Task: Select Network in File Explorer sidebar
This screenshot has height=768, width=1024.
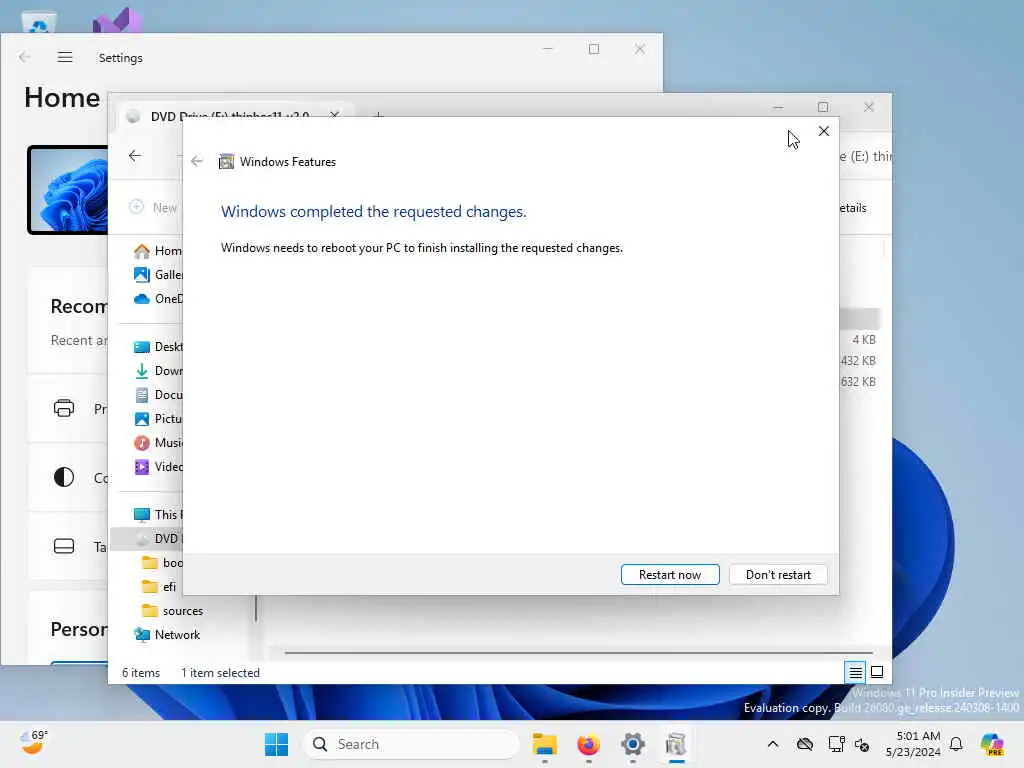Action: (167, 635)
